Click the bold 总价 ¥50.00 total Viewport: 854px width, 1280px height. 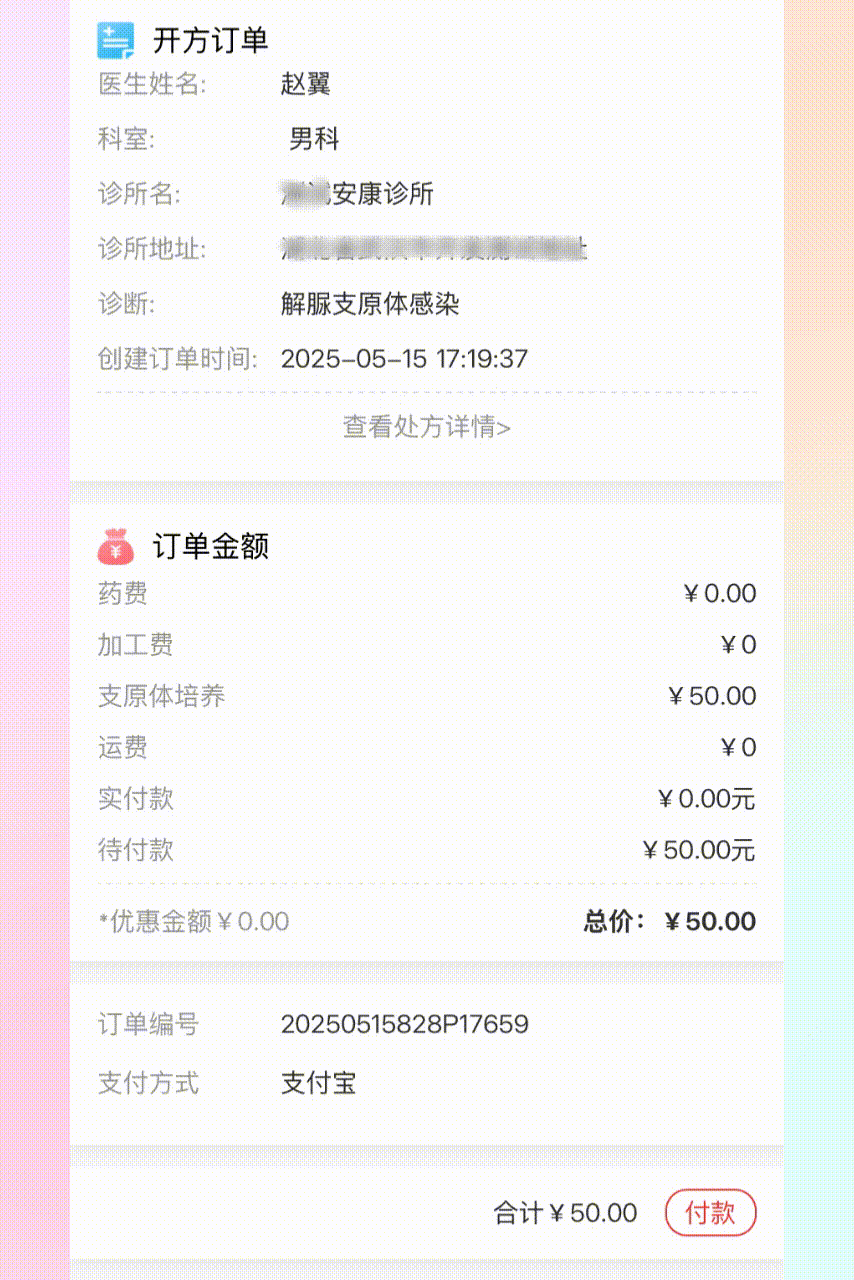669,922
